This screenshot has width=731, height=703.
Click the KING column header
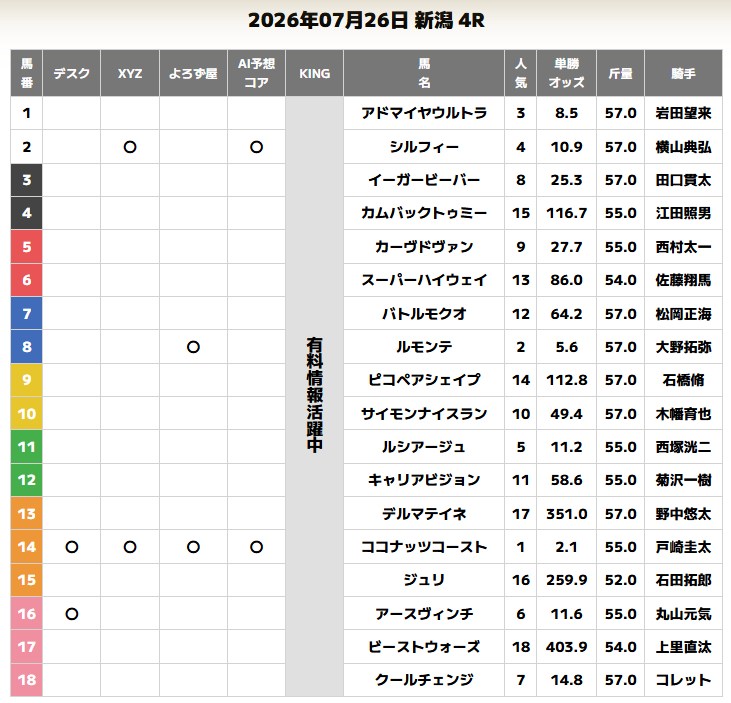[x=315, y=73]
